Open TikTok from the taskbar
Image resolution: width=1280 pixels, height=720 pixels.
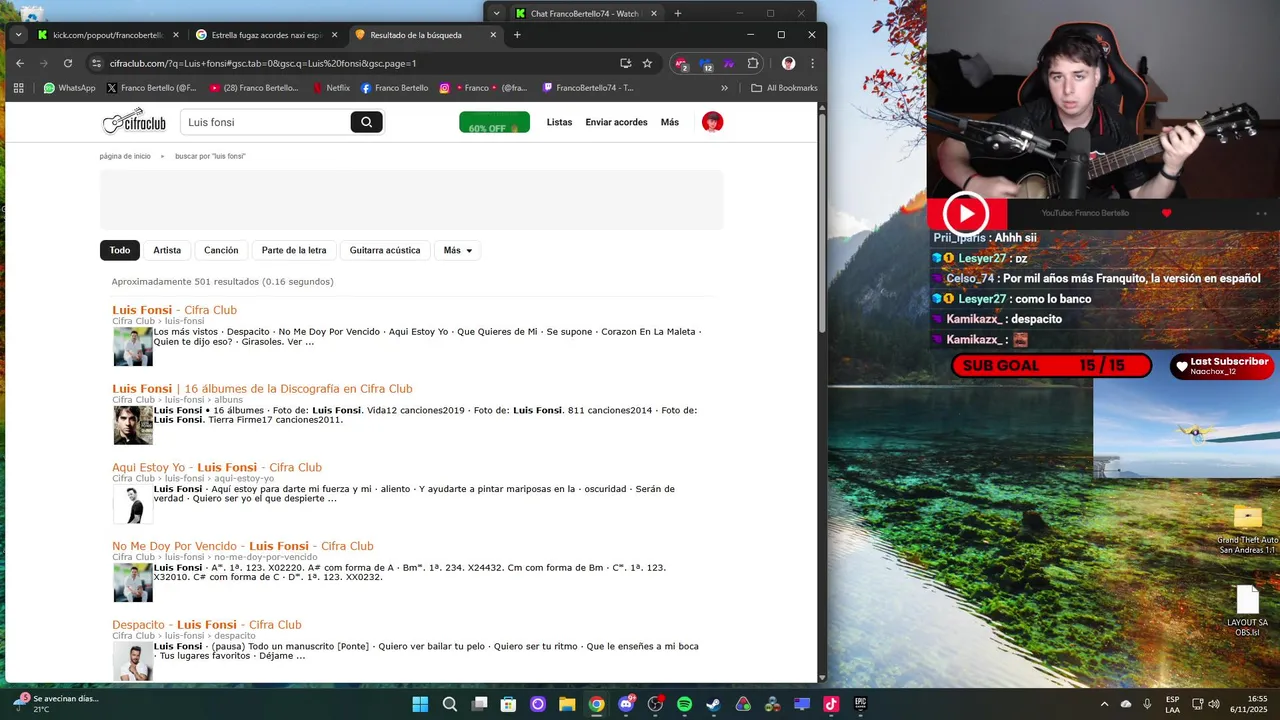831,704
